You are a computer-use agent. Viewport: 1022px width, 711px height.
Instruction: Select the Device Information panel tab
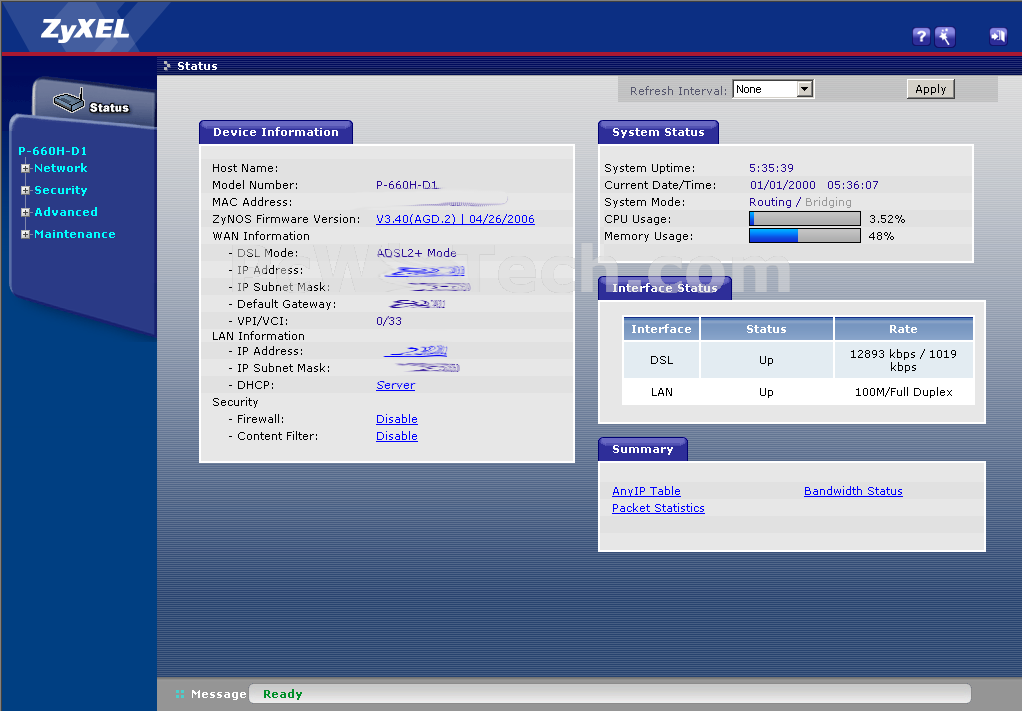276,132
